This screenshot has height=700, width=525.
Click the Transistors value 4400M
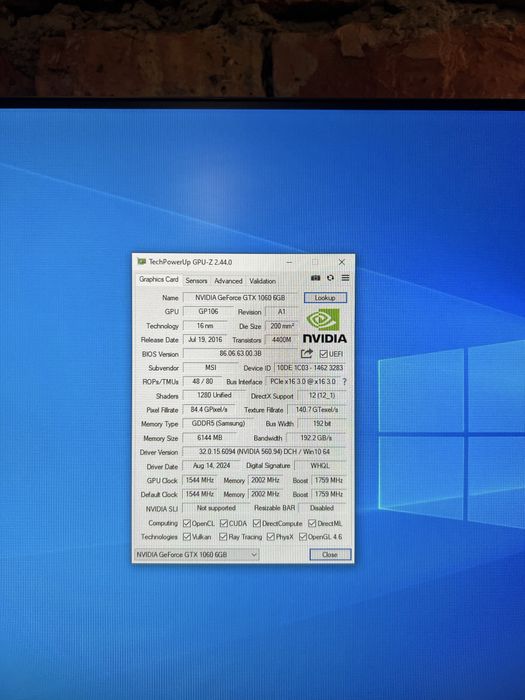pyautogui.click(x=281, y=340)
